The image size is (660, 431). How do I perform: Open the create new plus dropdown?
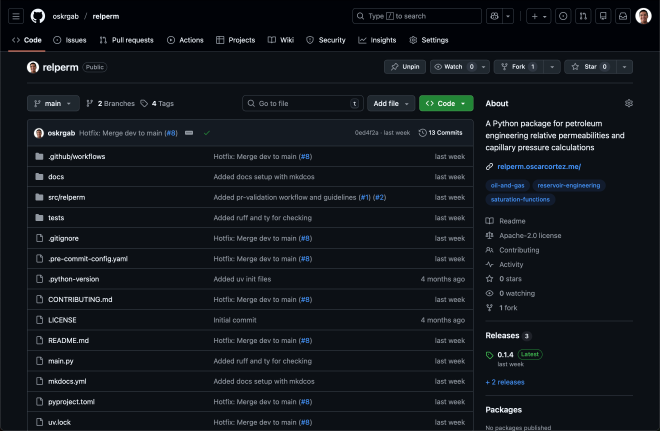tap(538, 16)
